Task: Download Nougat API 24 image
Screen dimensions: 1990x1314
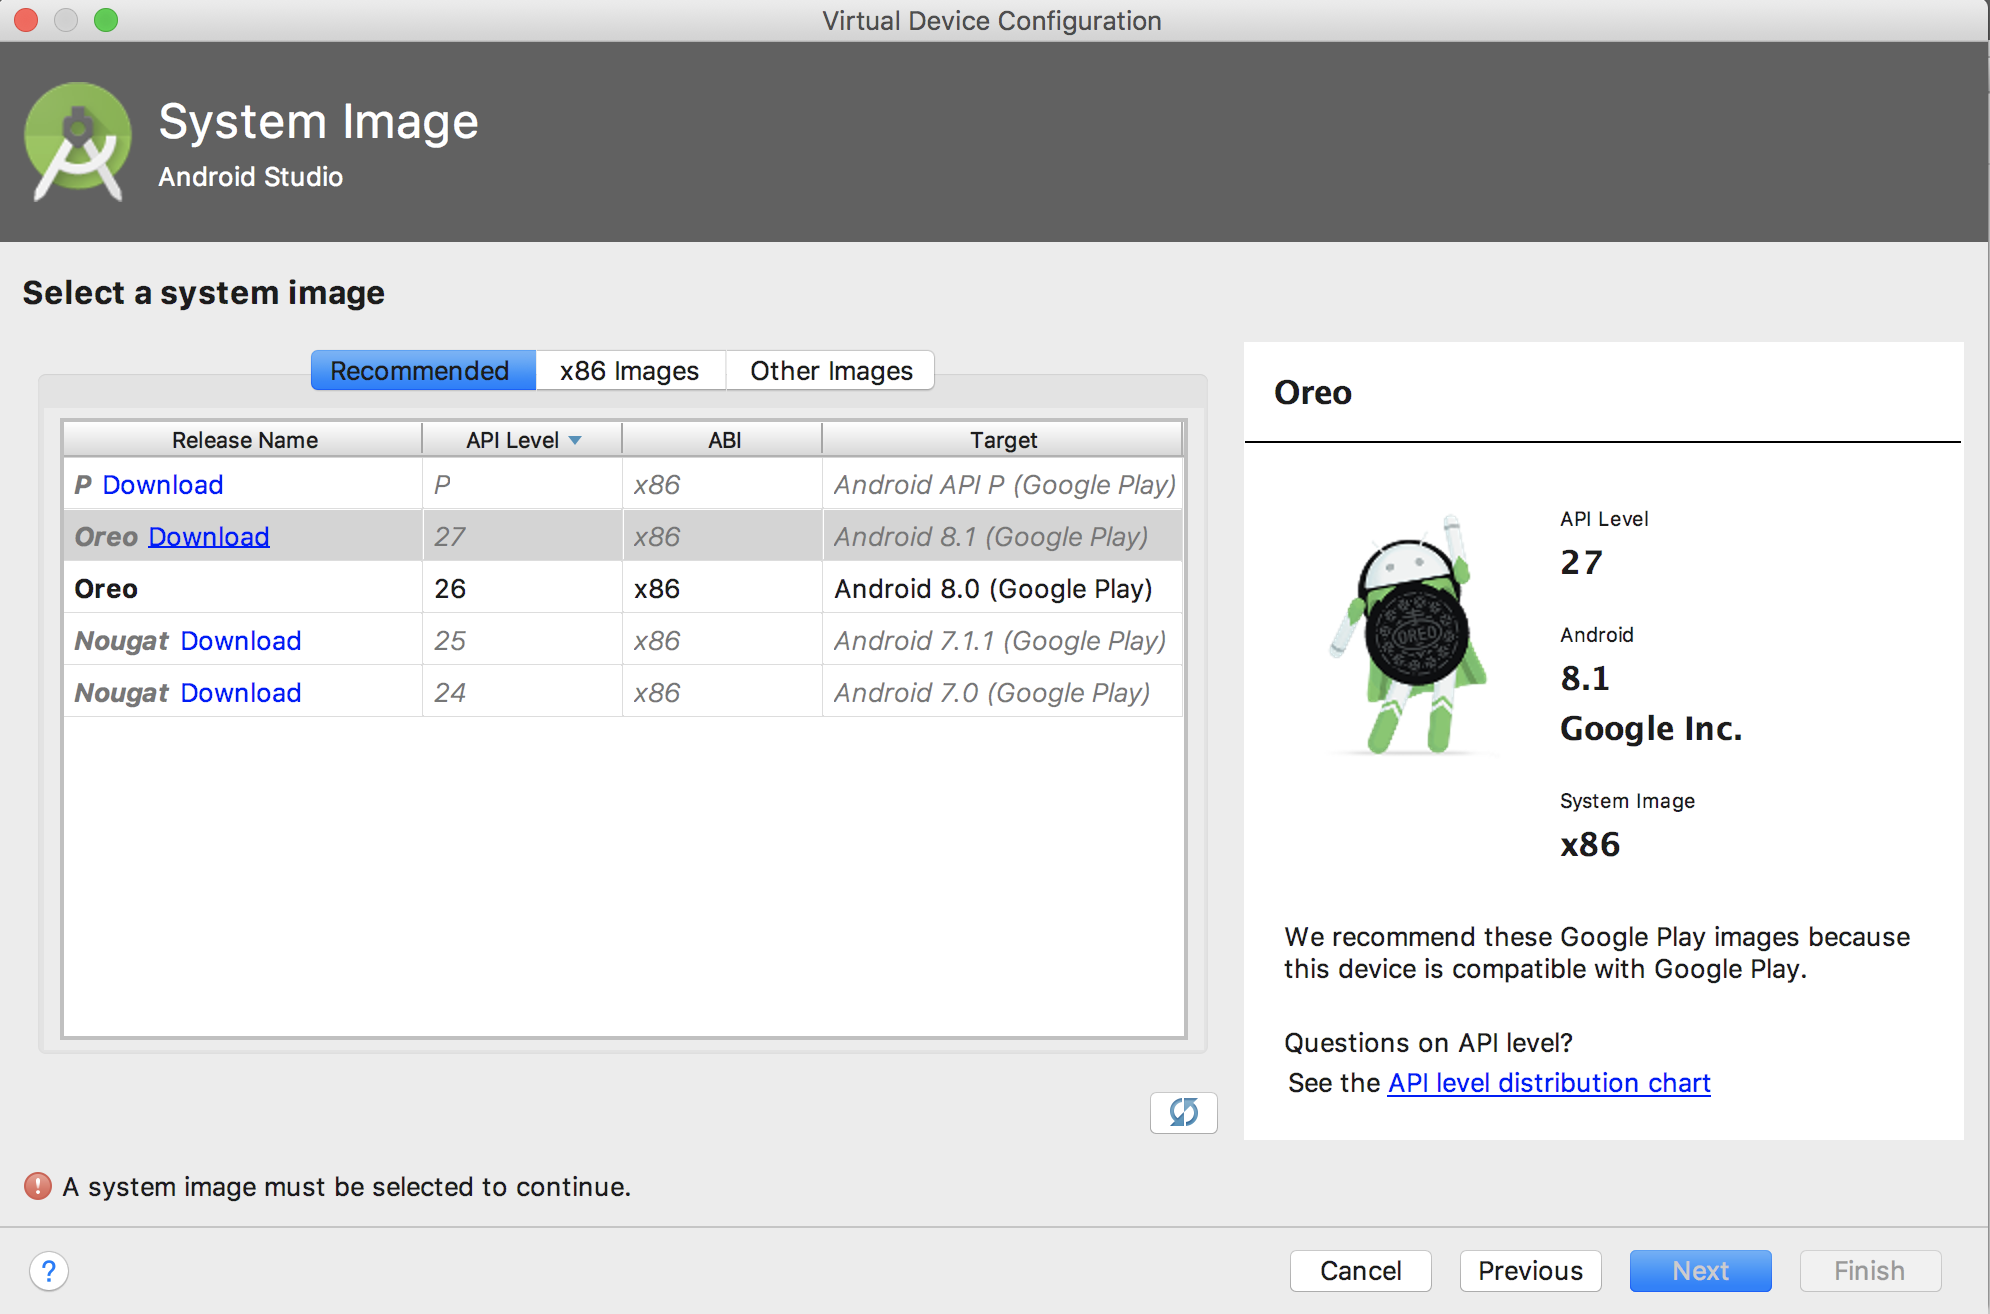Action: tap(241, 693)
